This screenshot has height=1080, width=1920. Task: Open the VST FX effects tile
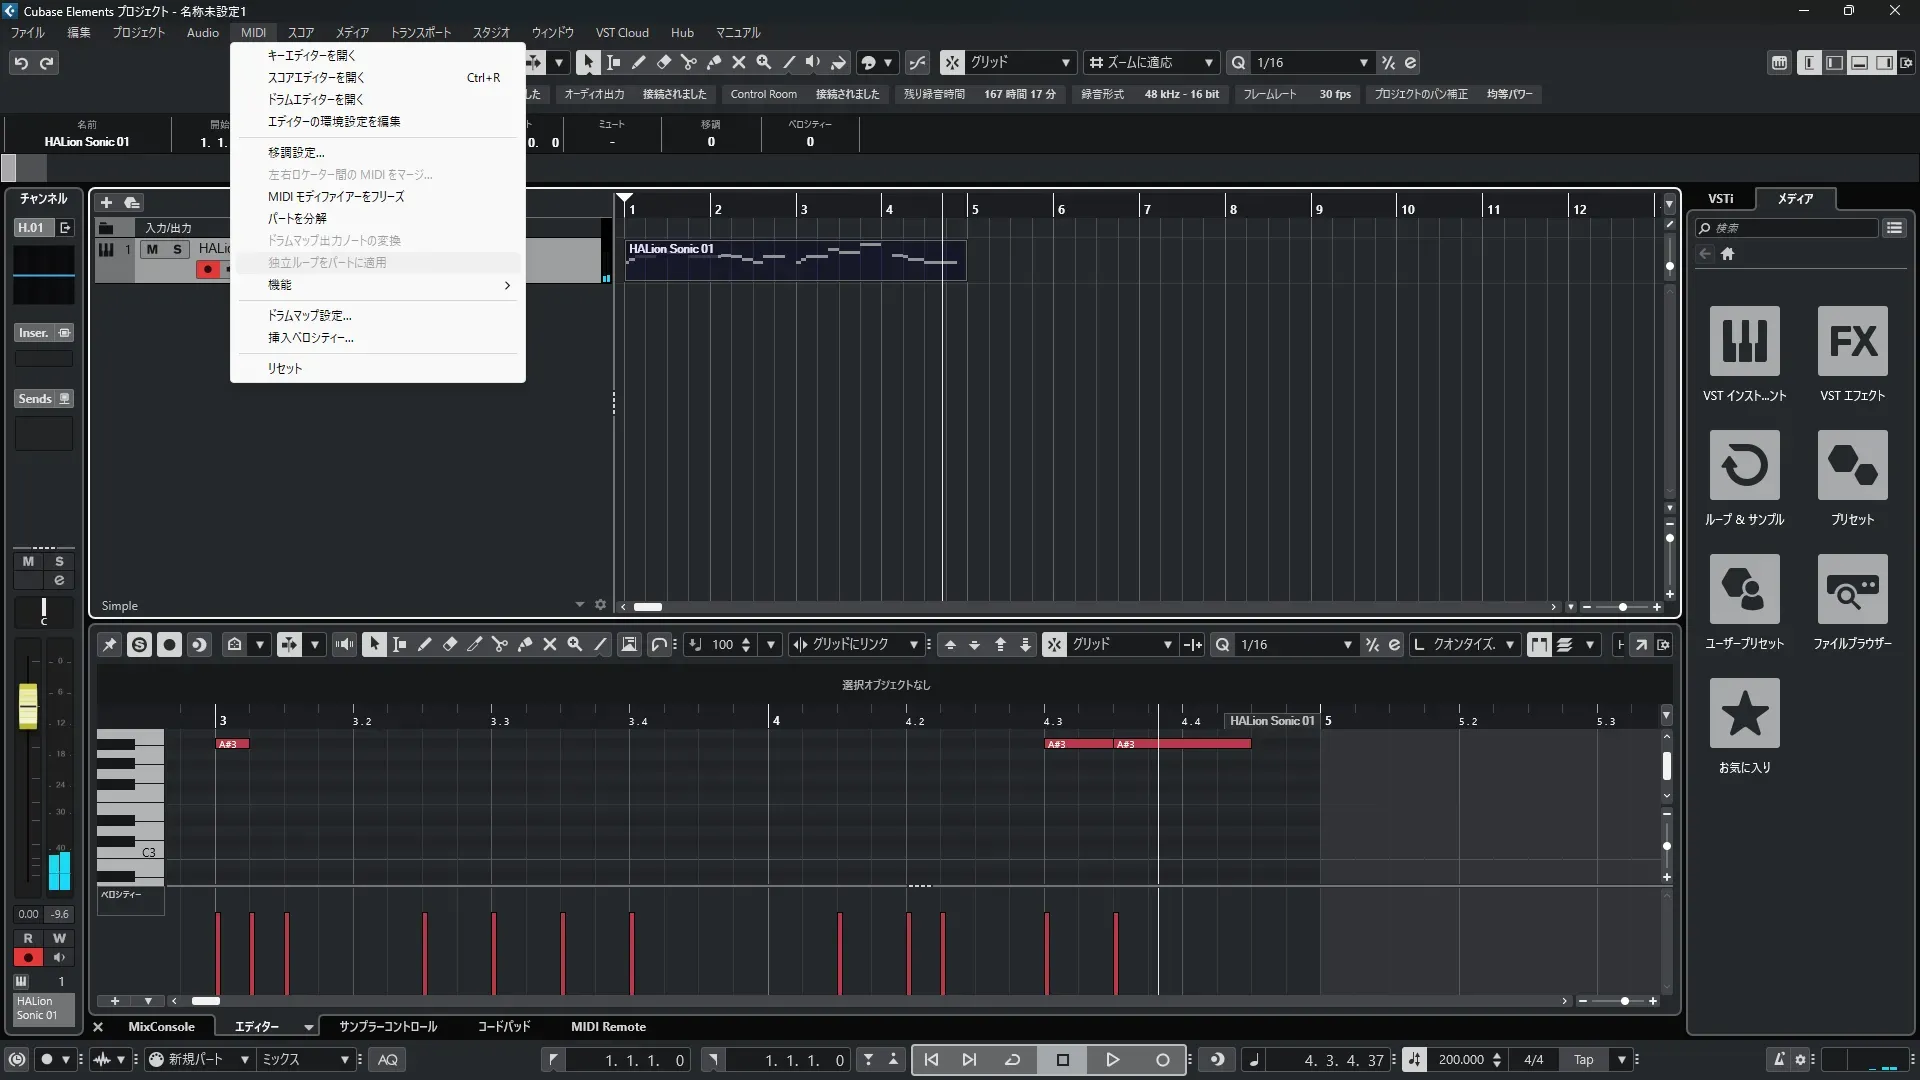pos(1852,341)
